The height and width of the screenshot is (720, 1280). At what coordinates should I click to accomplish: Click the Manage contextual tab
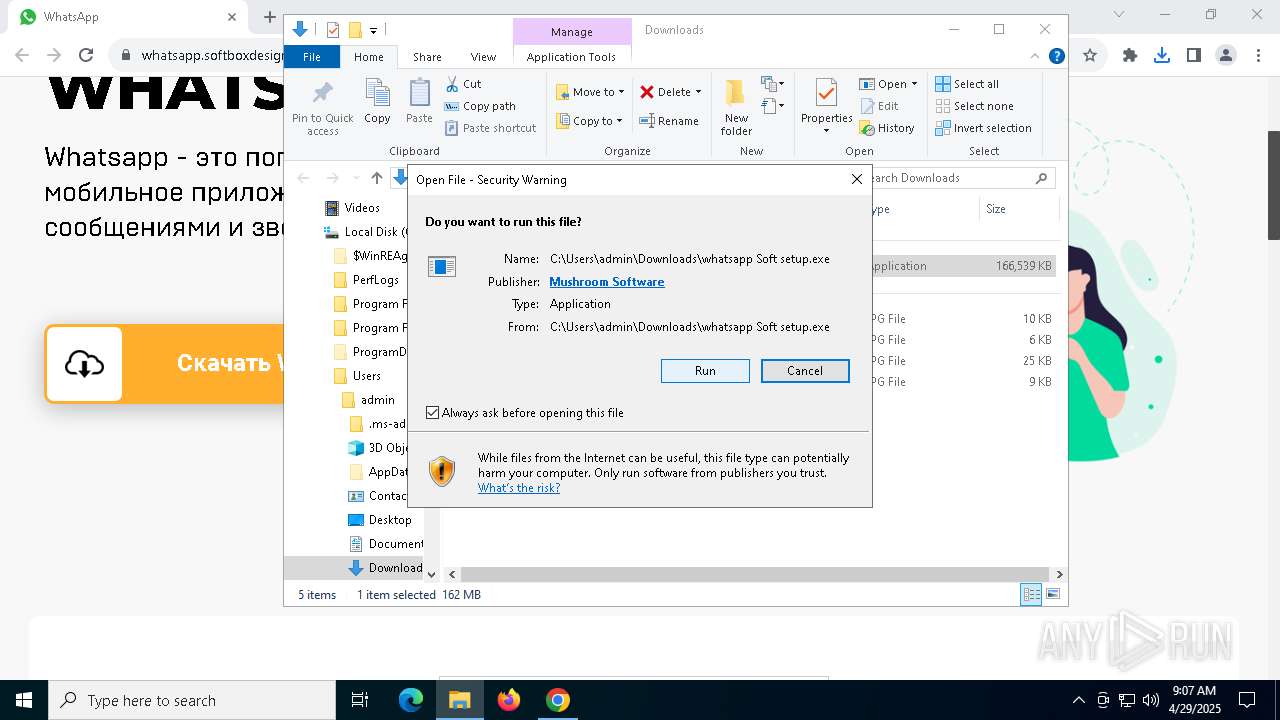tap(572, 31)
